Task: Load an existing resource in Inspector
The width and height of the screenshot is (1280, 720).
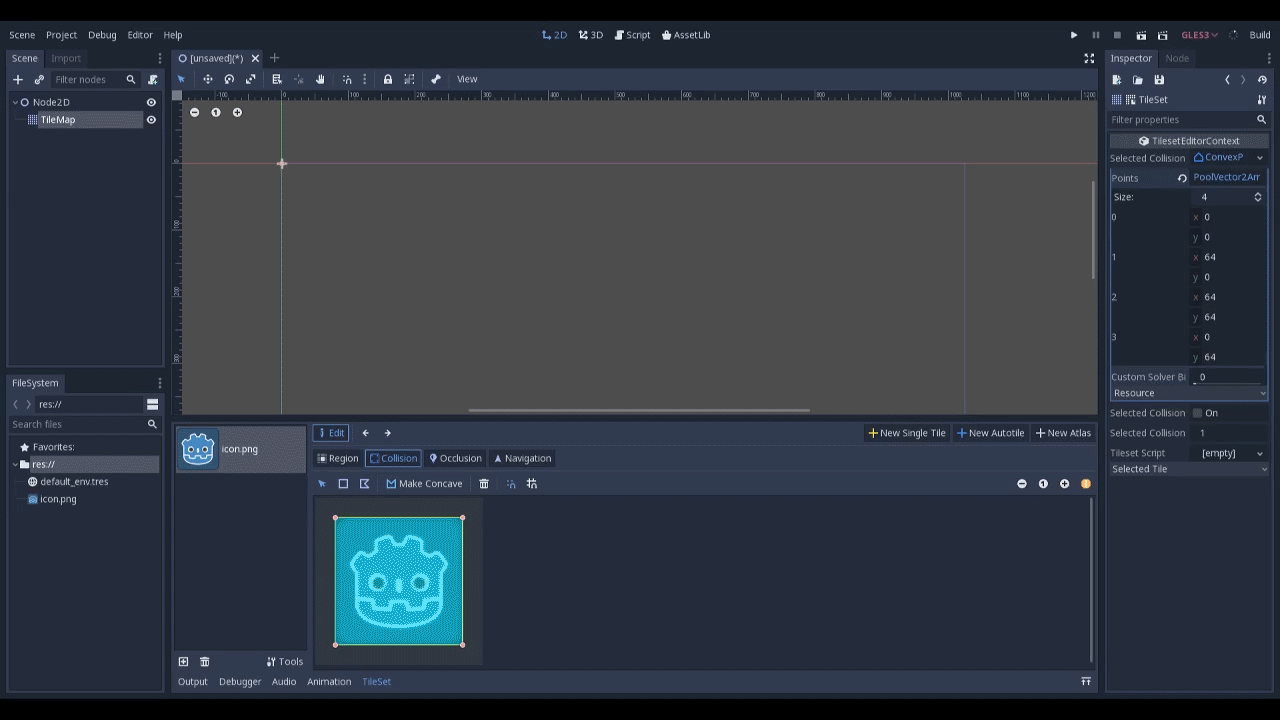Action: [1138, 80]
